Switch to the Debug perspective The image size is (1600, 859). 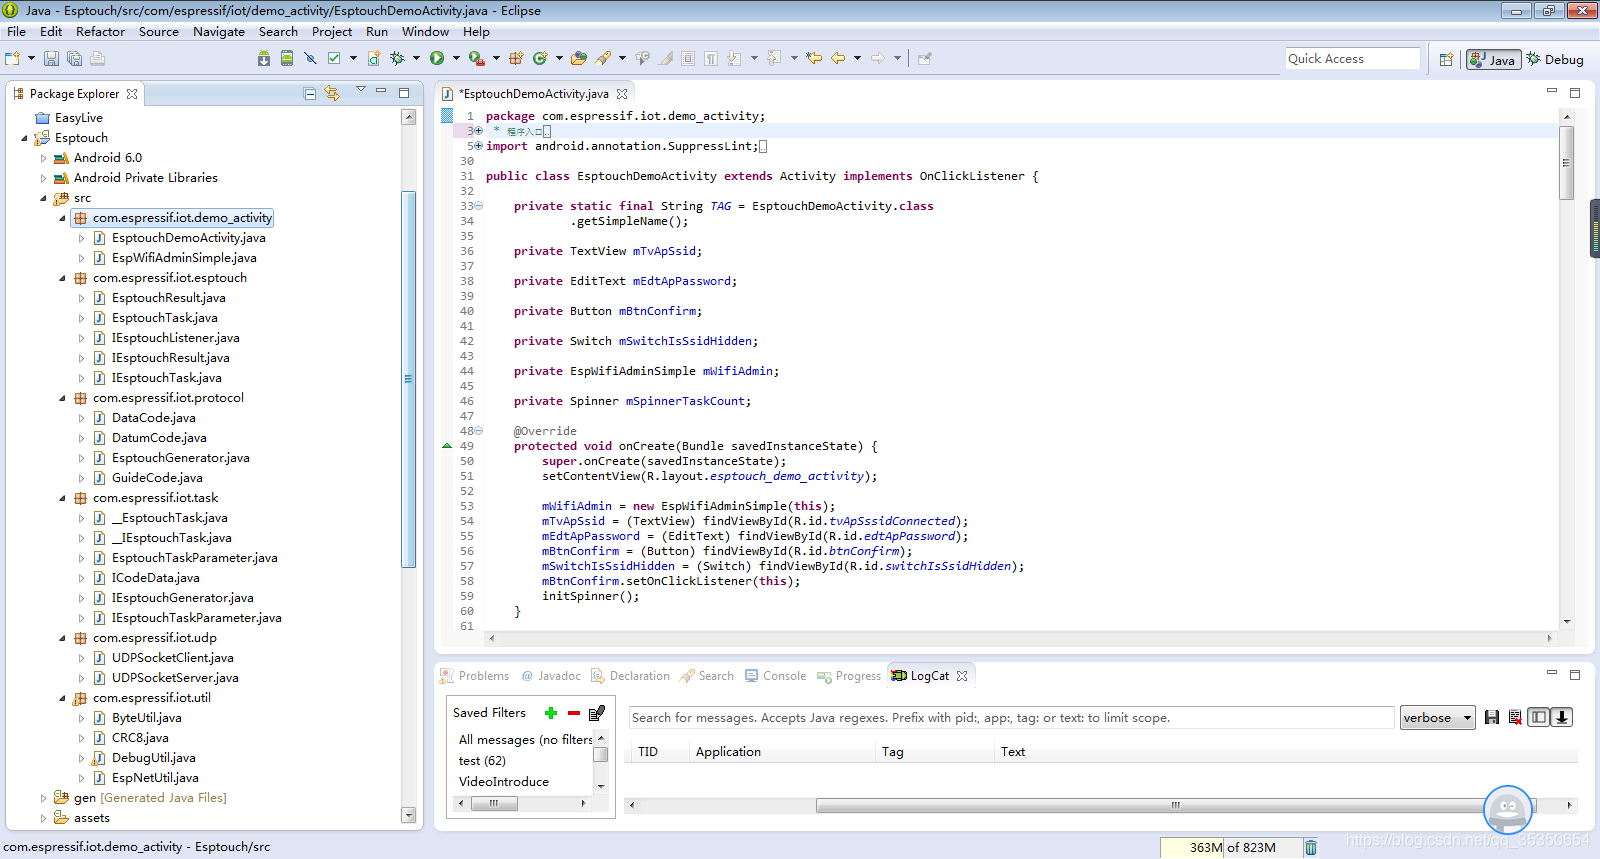click(1555, 60)
